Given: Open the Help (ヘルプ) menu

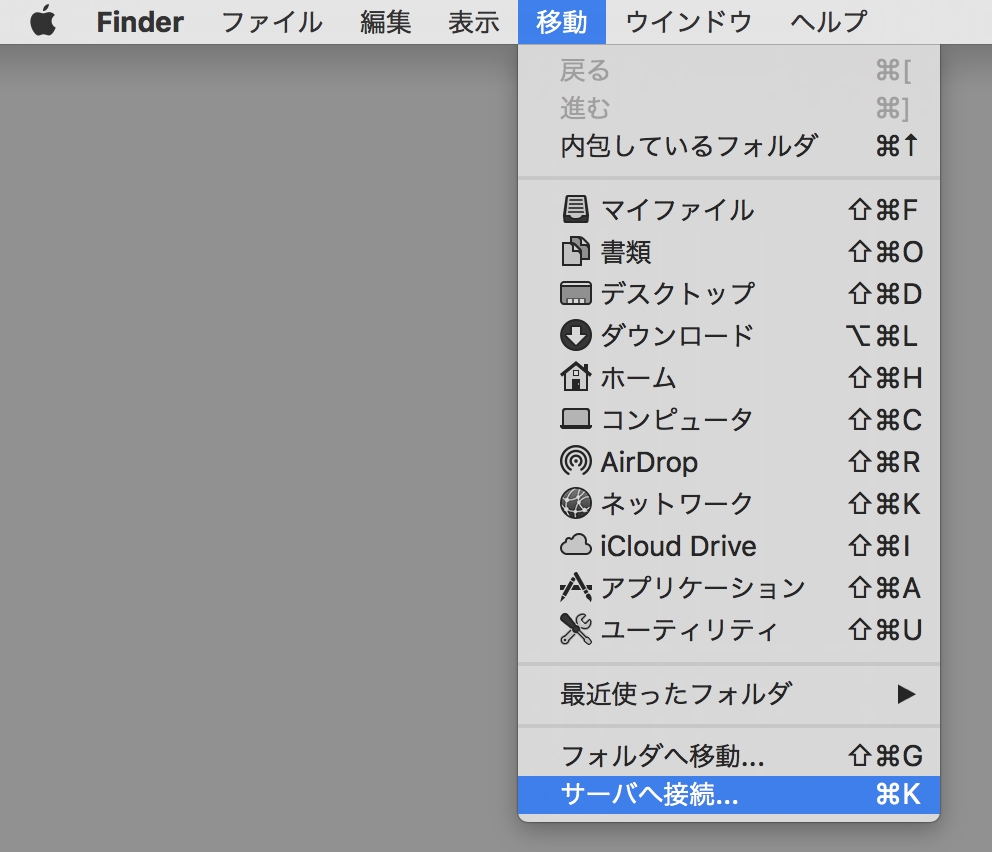Looking at the screenshot, I should [829, 21].
